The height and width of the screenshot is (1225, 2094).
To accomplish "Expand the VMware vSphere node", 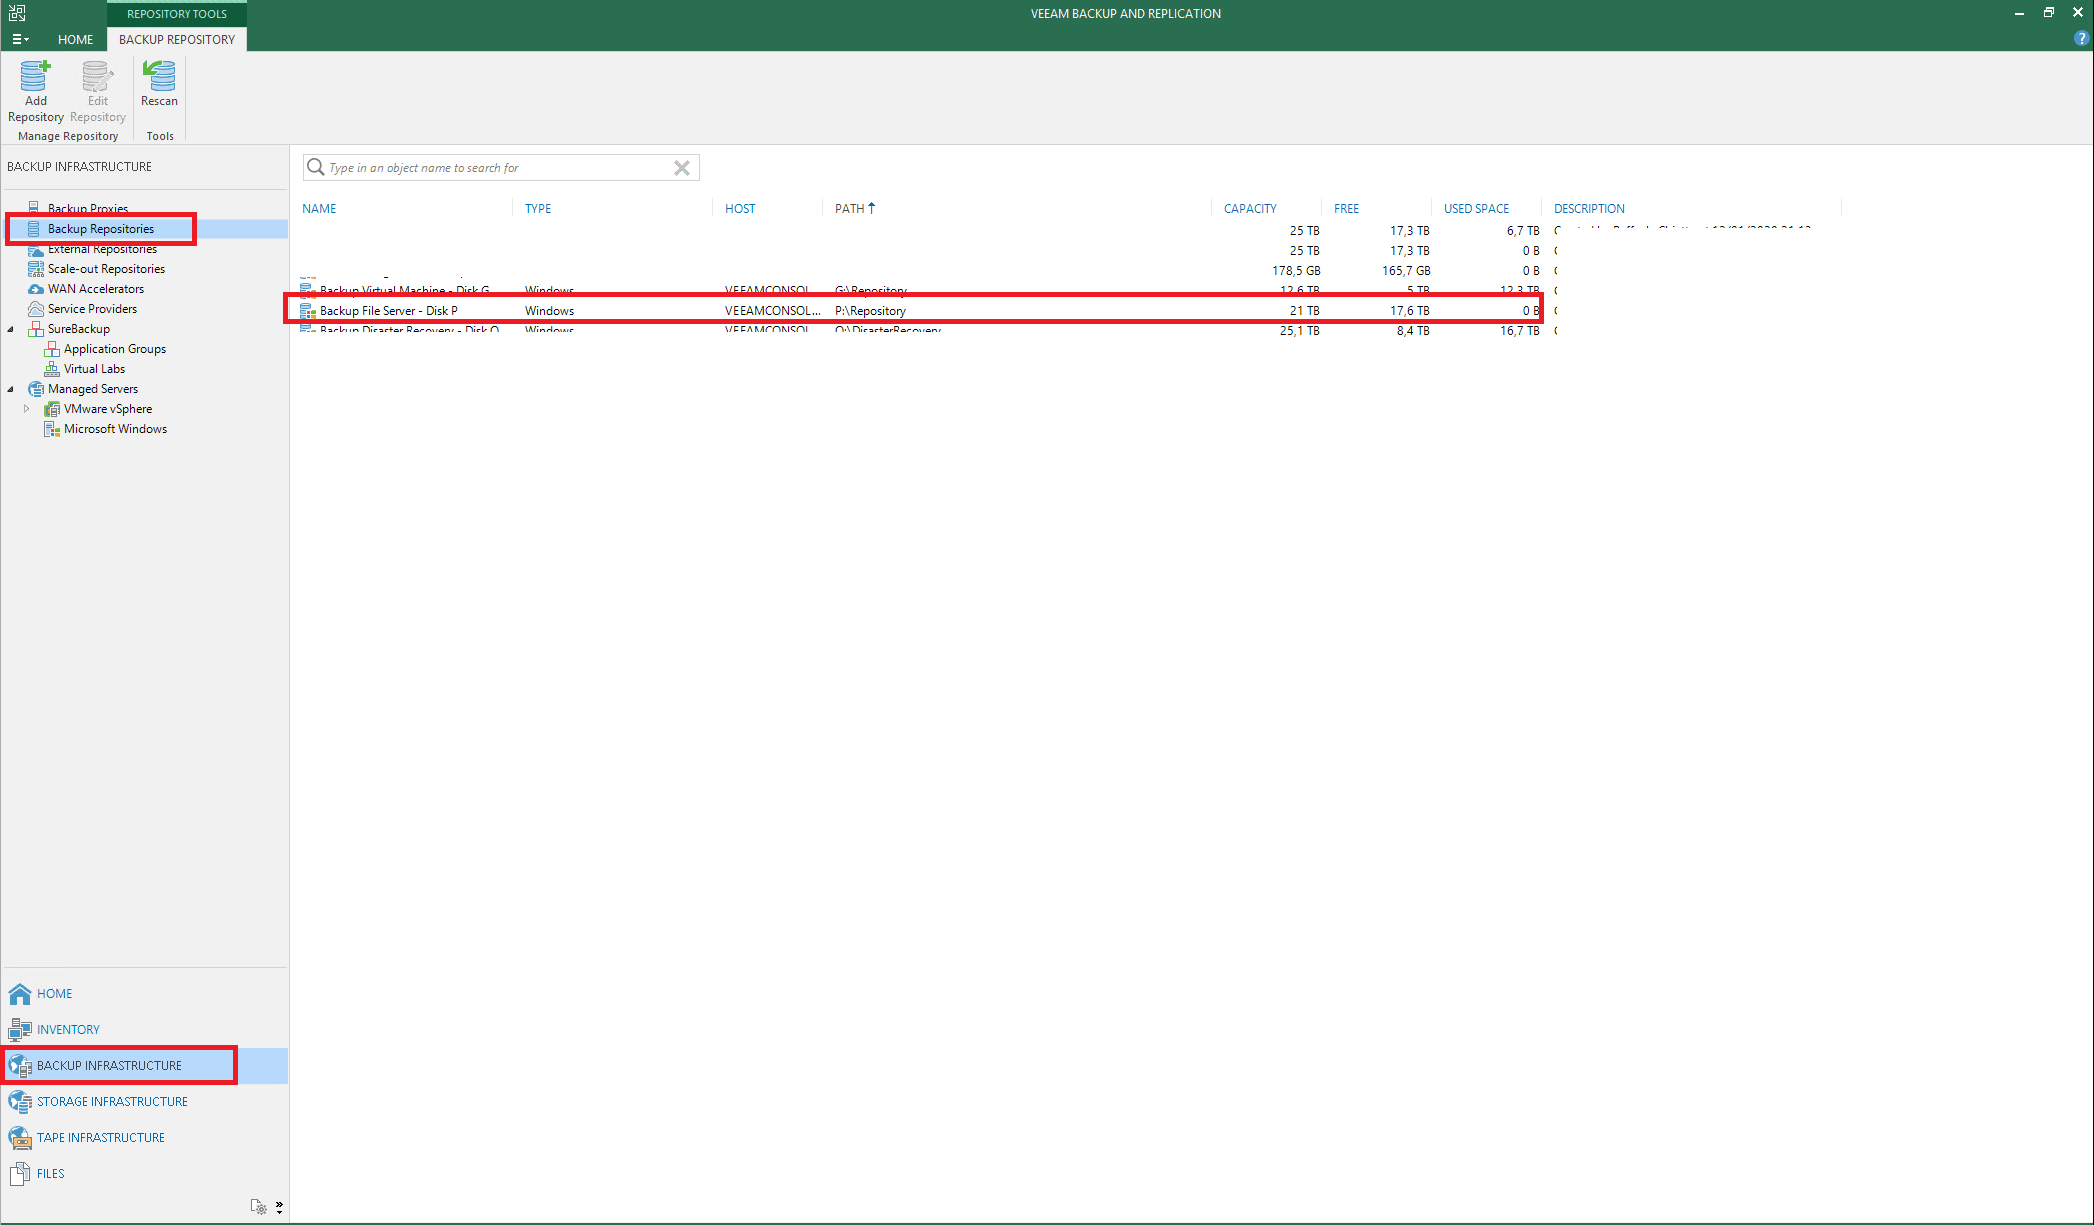I will [x=27, y=409].
